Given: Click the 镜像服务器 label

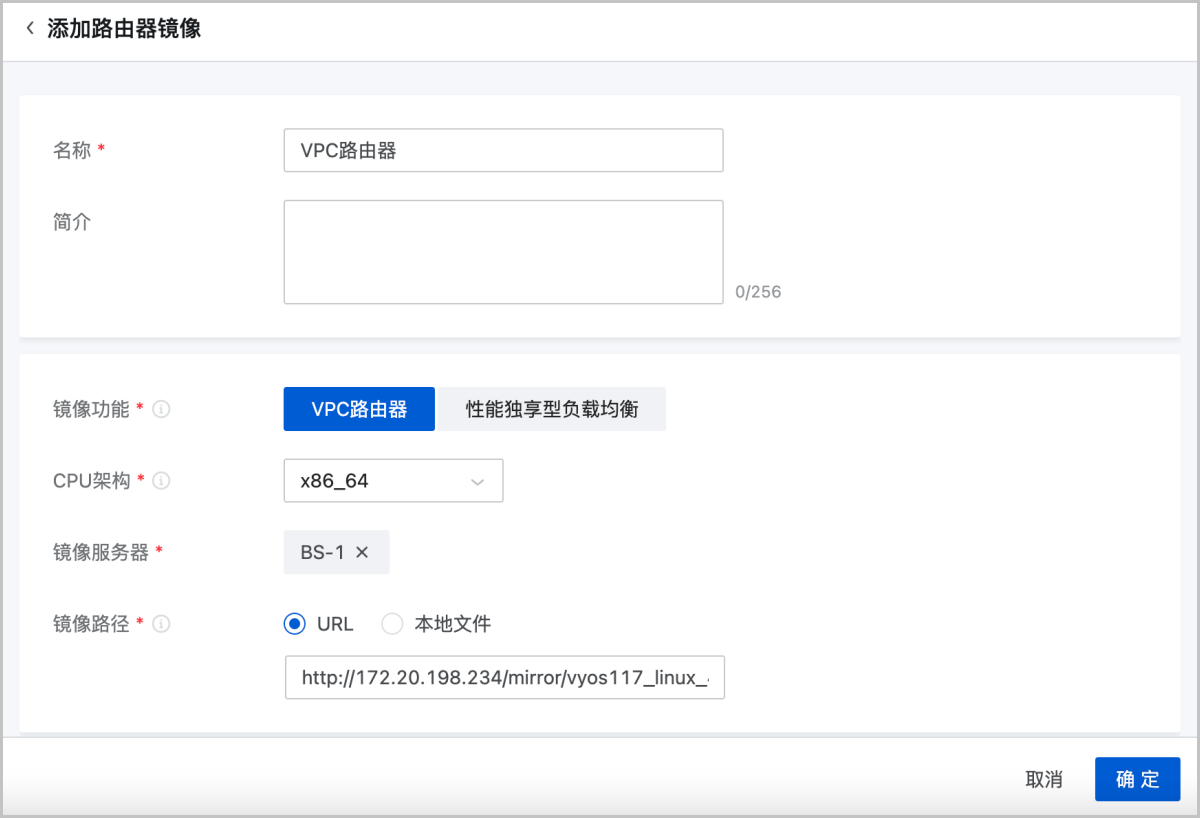Looking at the screenshot, I should 100,552.
